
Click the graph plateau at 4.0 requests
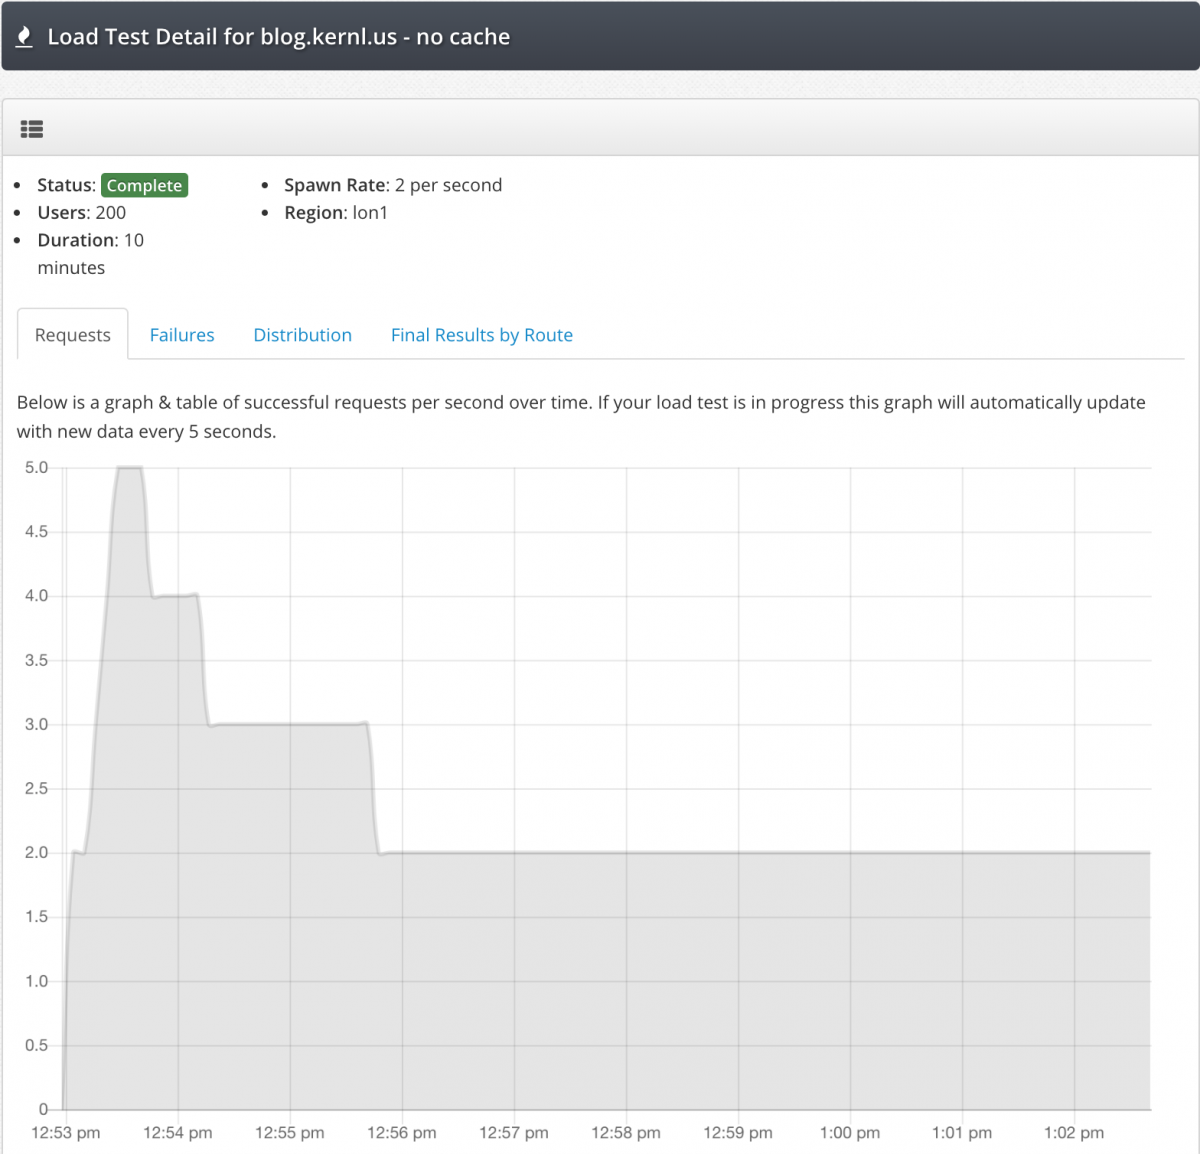176,596
